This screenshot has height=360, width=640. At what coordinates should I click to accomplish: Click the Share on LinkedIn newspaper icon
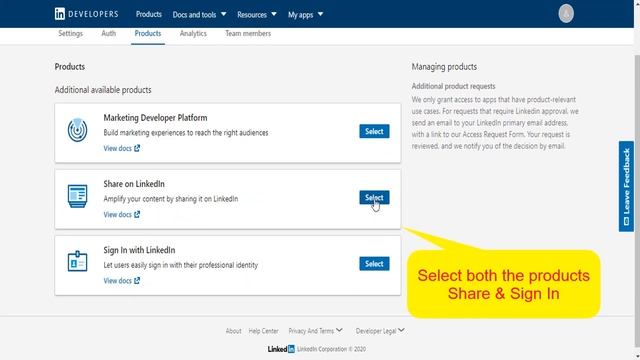77,196
